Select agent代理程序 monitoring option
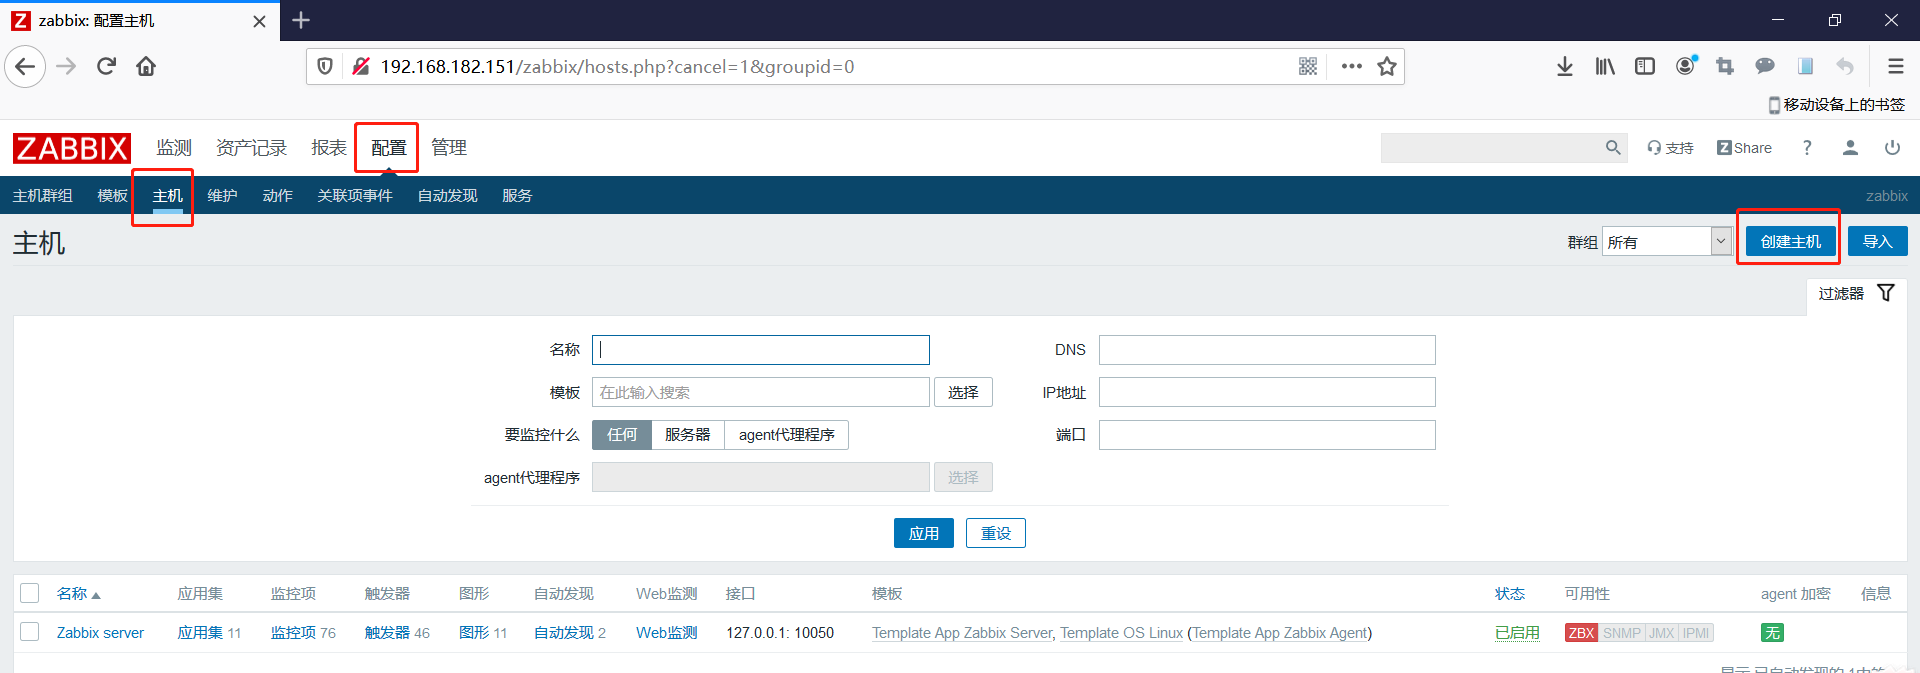The height and width of the screenshot is (673, 1920). (787, 435)
